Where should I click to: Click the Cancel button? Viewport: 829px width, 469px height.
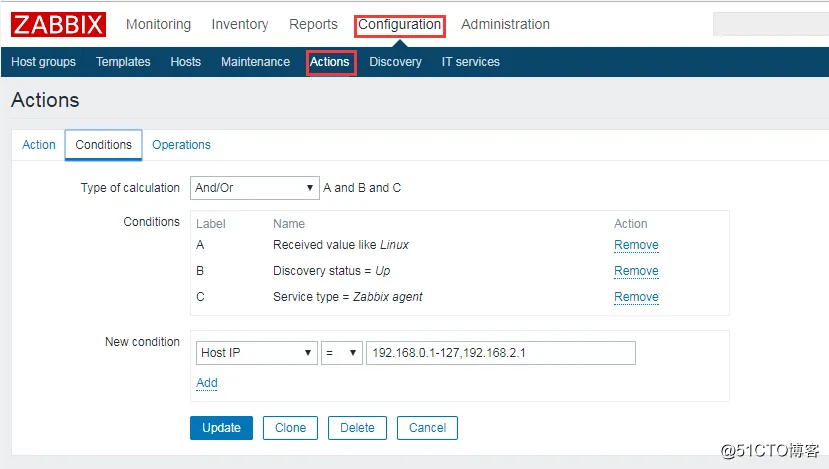coord(427,428)
